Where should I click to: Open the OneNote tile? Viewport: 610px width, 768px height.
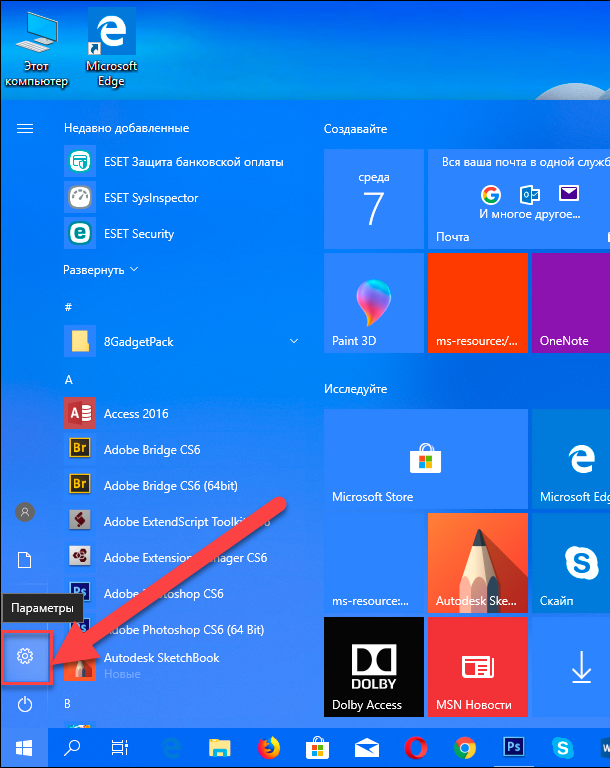(571, 303)
